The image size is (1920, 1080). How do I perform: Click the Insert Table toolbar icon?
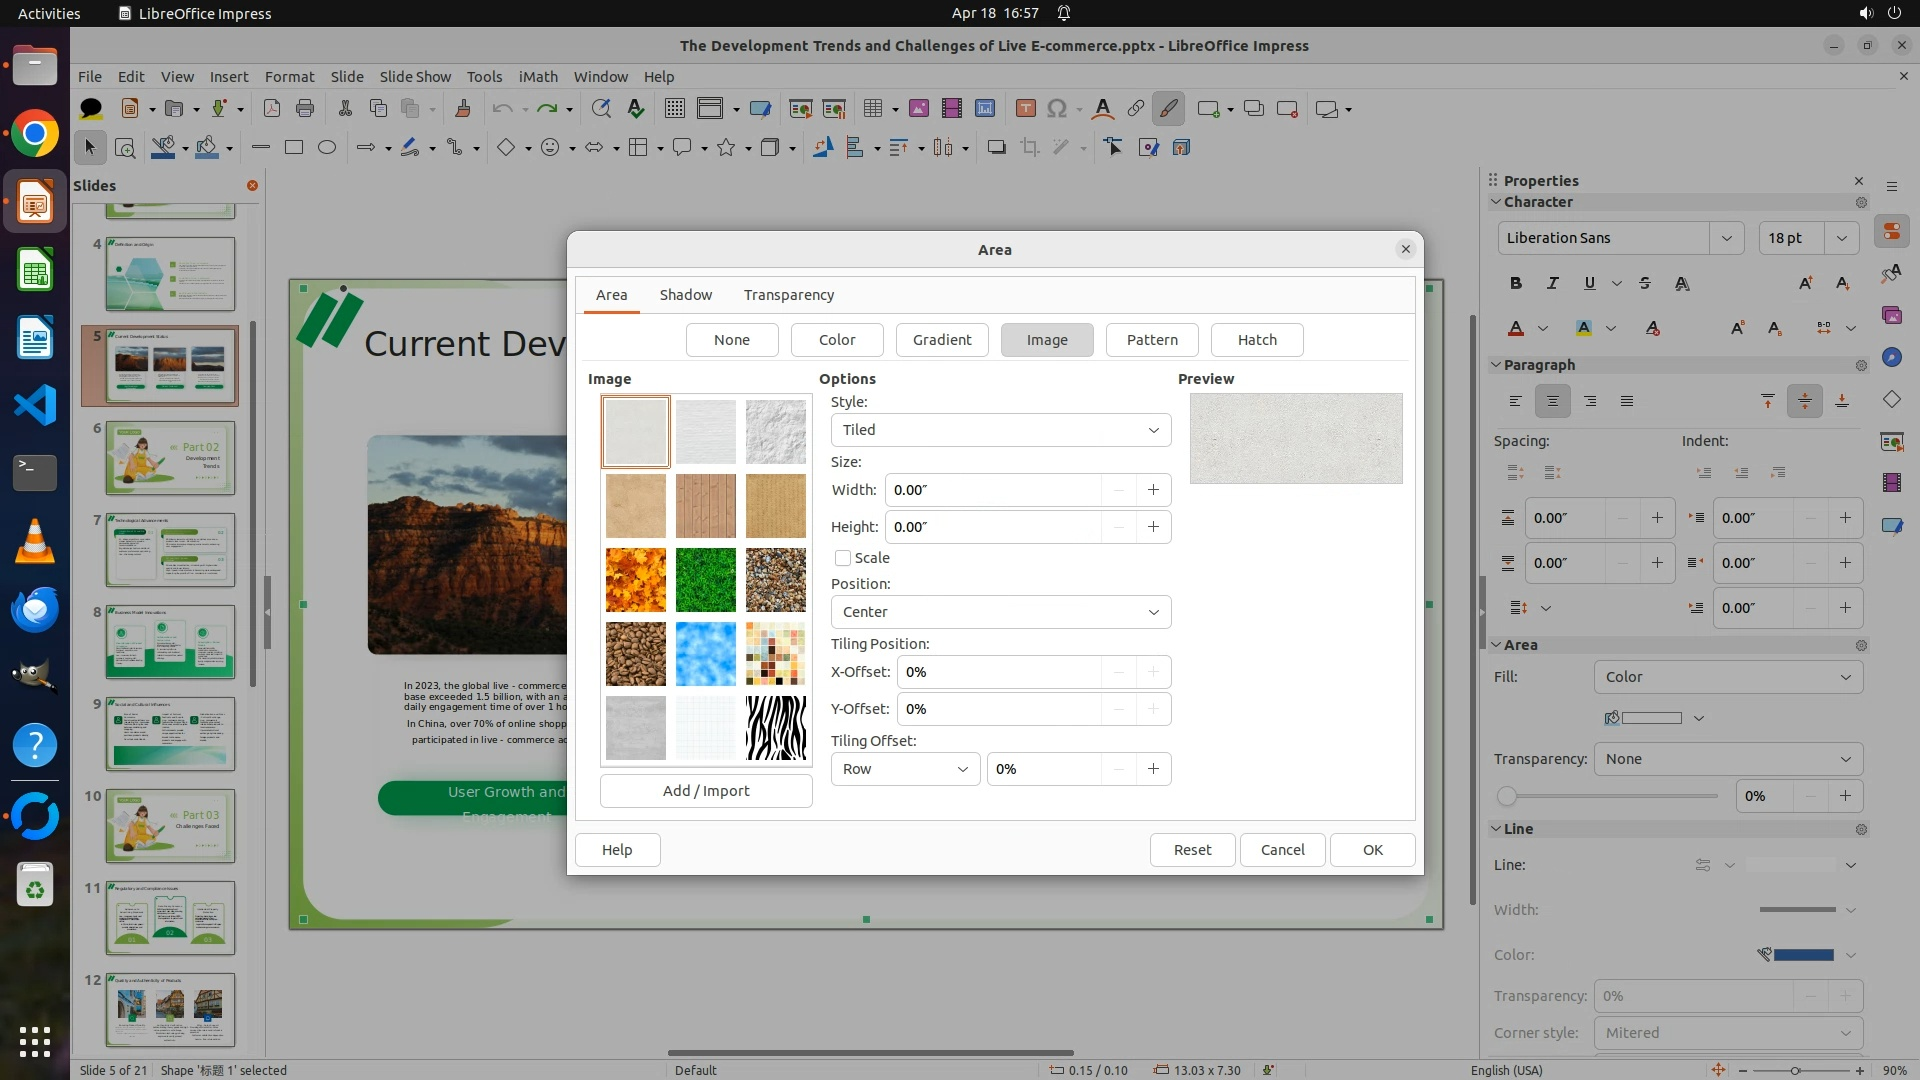pyautogui.click(x=873, y=109)
